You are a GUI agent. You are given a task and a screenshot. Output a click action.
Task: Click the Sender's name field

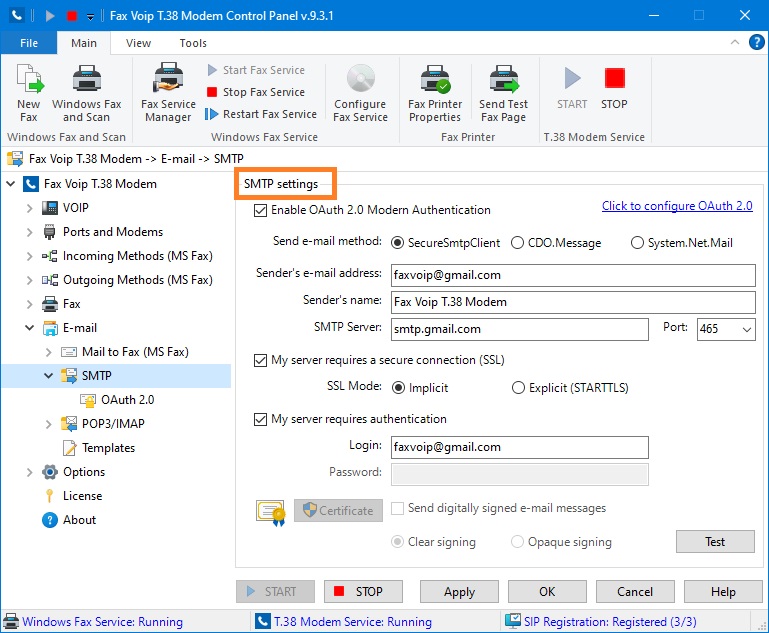pos(573,302)
